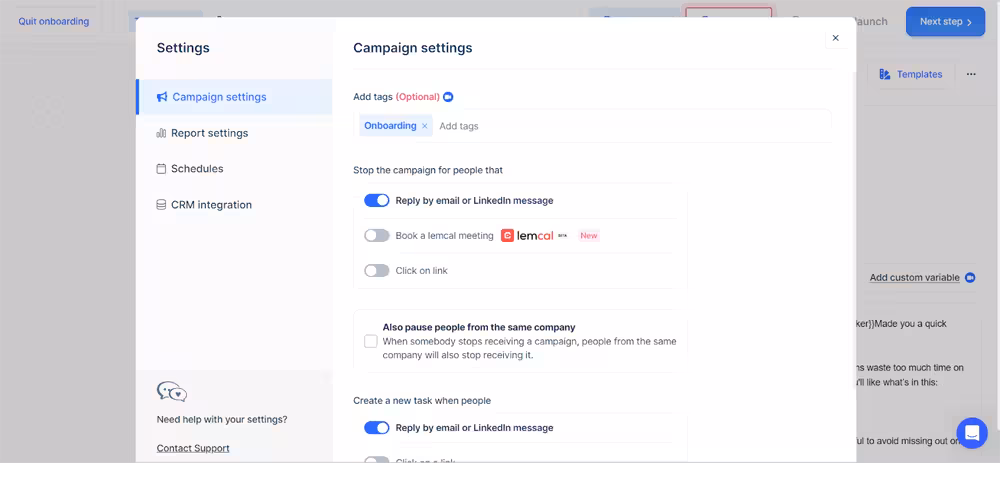
Task: Check Also pause people from same company
Action: pyautogui.click(x=371, y=341)
